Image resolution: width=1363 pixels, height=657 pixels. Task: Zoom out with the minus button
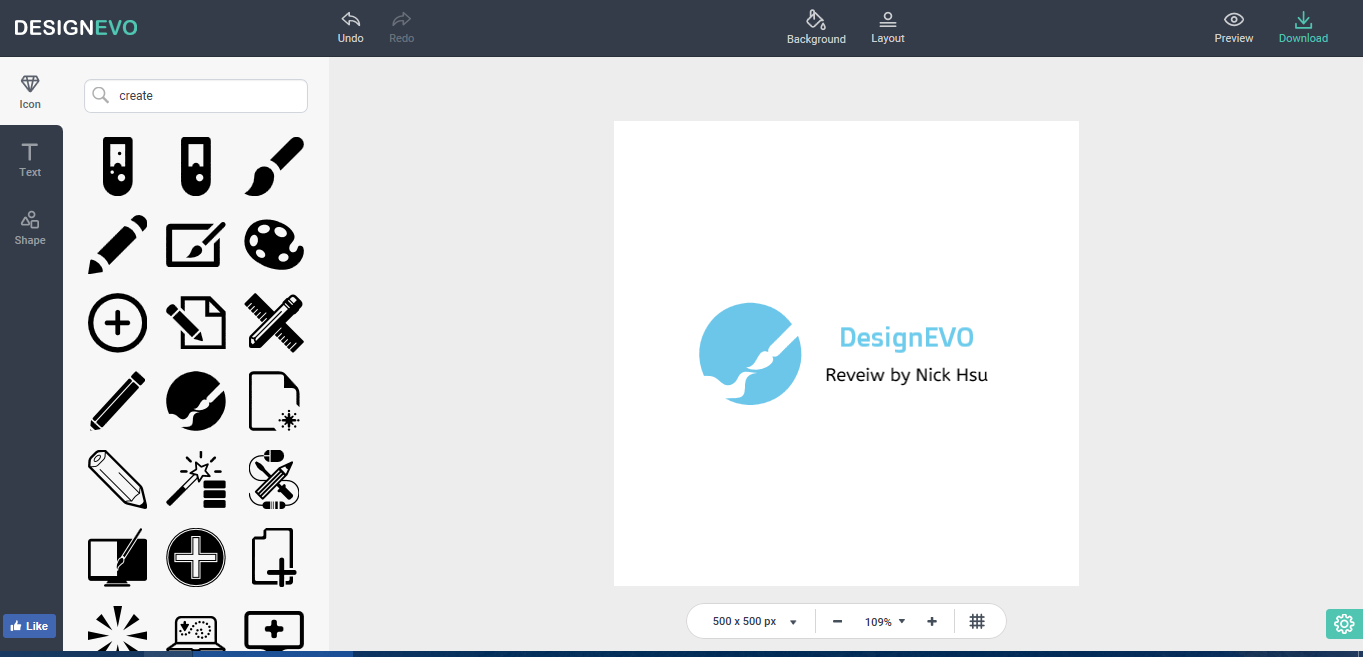[x=837, y=621]
